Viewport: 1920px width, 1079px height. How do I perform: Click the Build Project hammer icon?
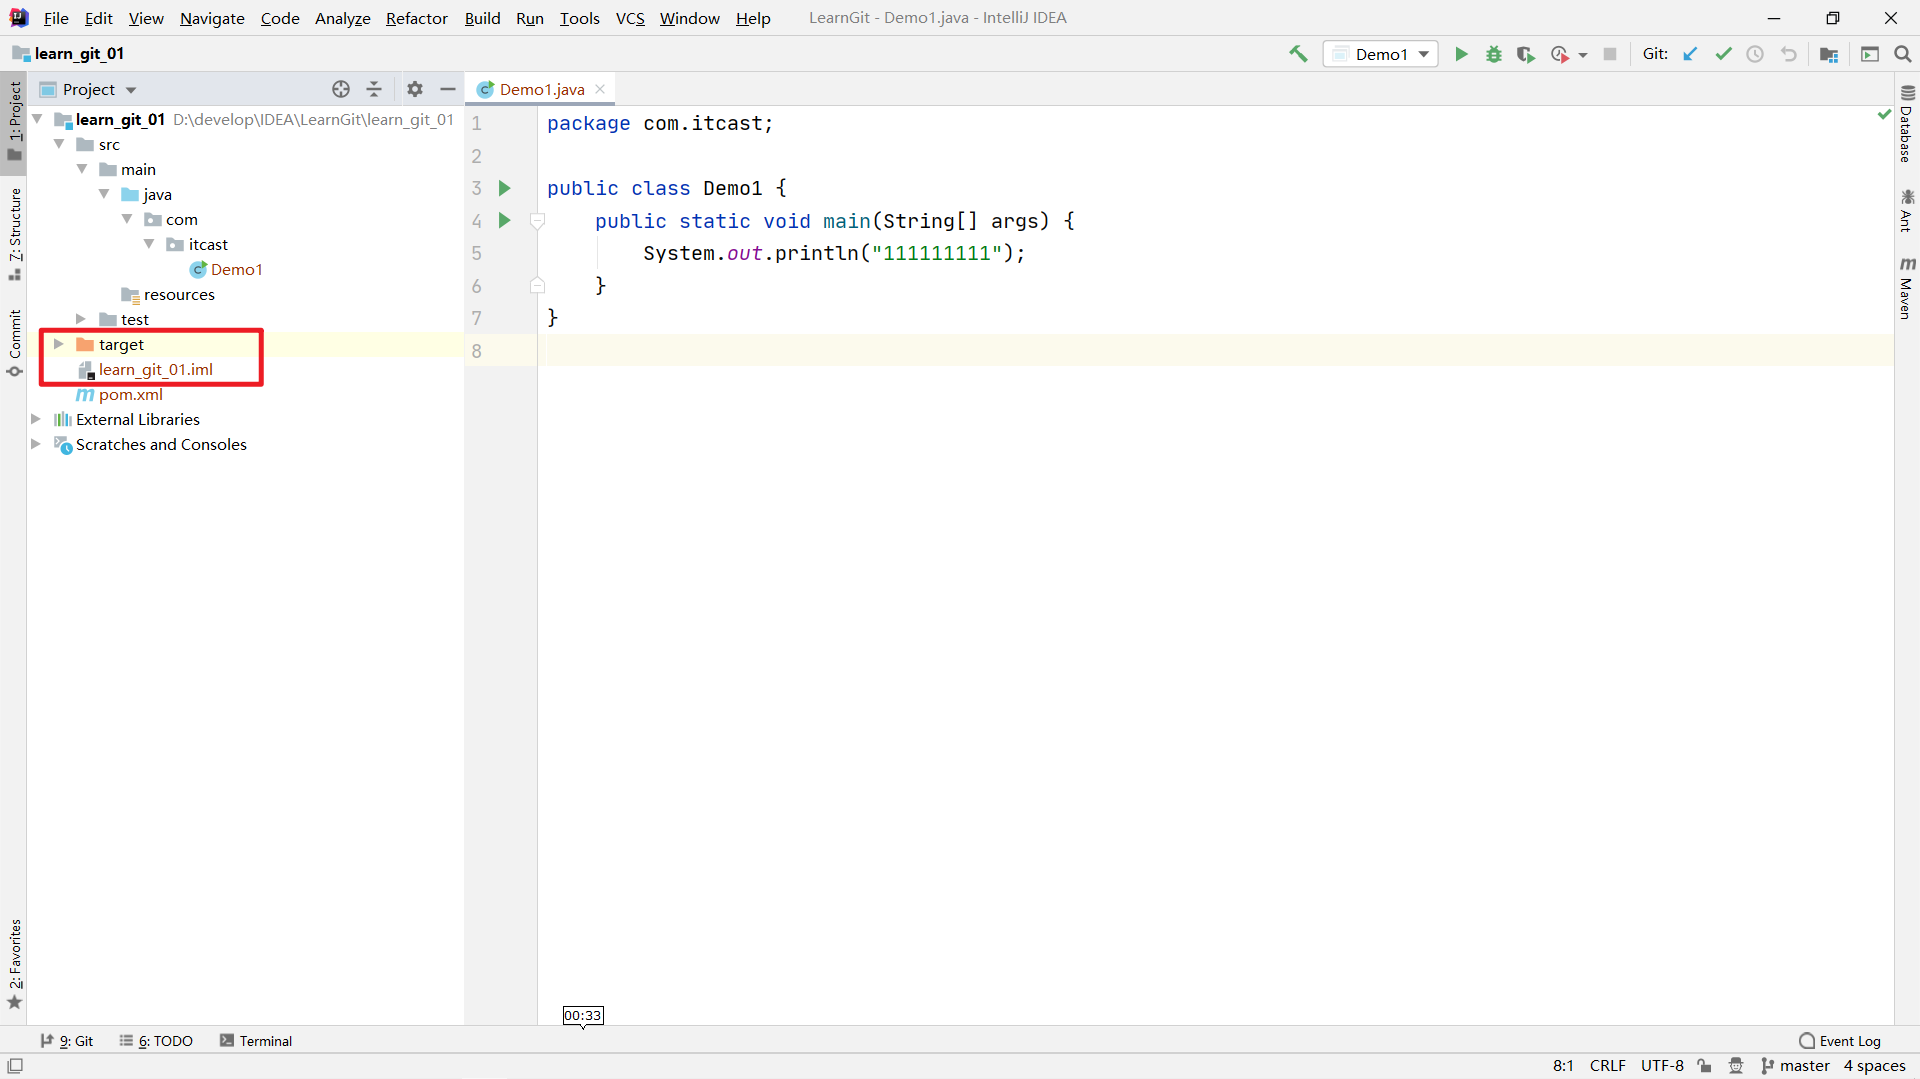(1298, 54)
